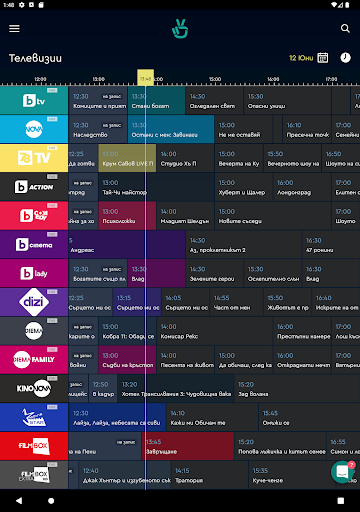
Task: Select the NOVA channel logo
Action: tap(34, 129)
